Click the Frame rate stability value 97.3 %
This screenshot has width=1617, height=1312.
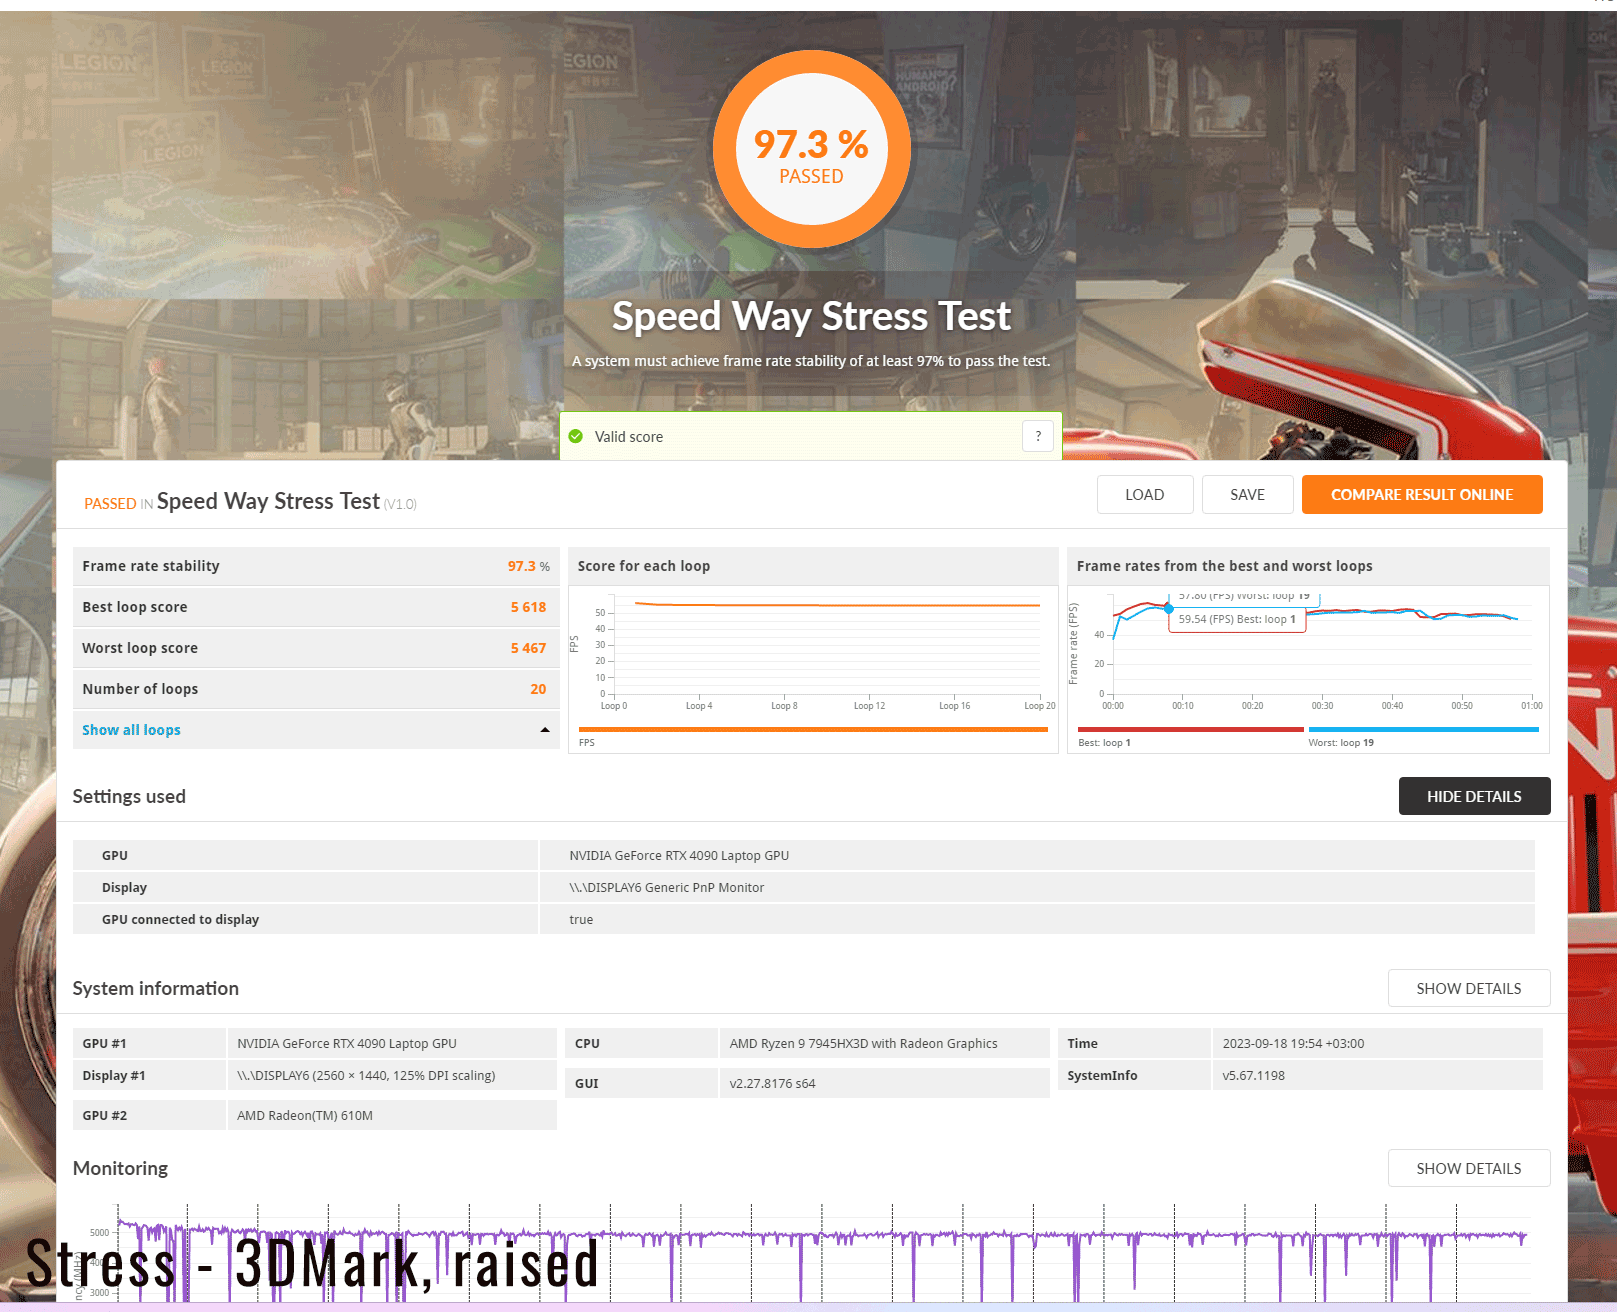point(528,566)
